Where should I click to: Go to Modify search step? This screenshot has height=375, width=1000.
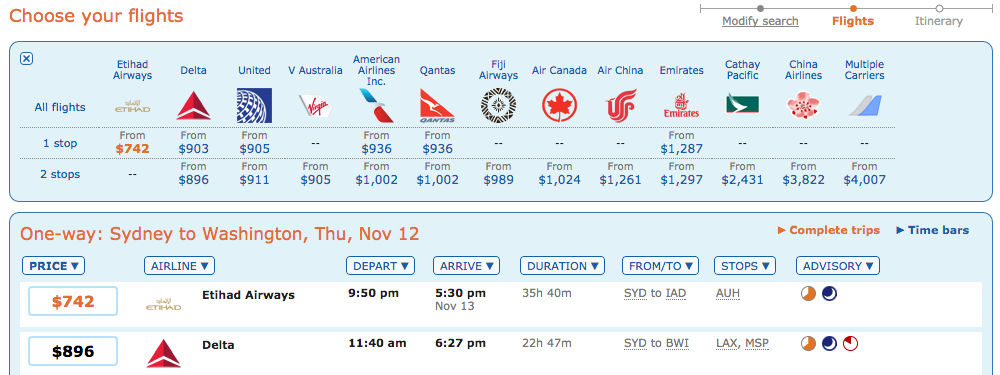[x=760, y=21]
